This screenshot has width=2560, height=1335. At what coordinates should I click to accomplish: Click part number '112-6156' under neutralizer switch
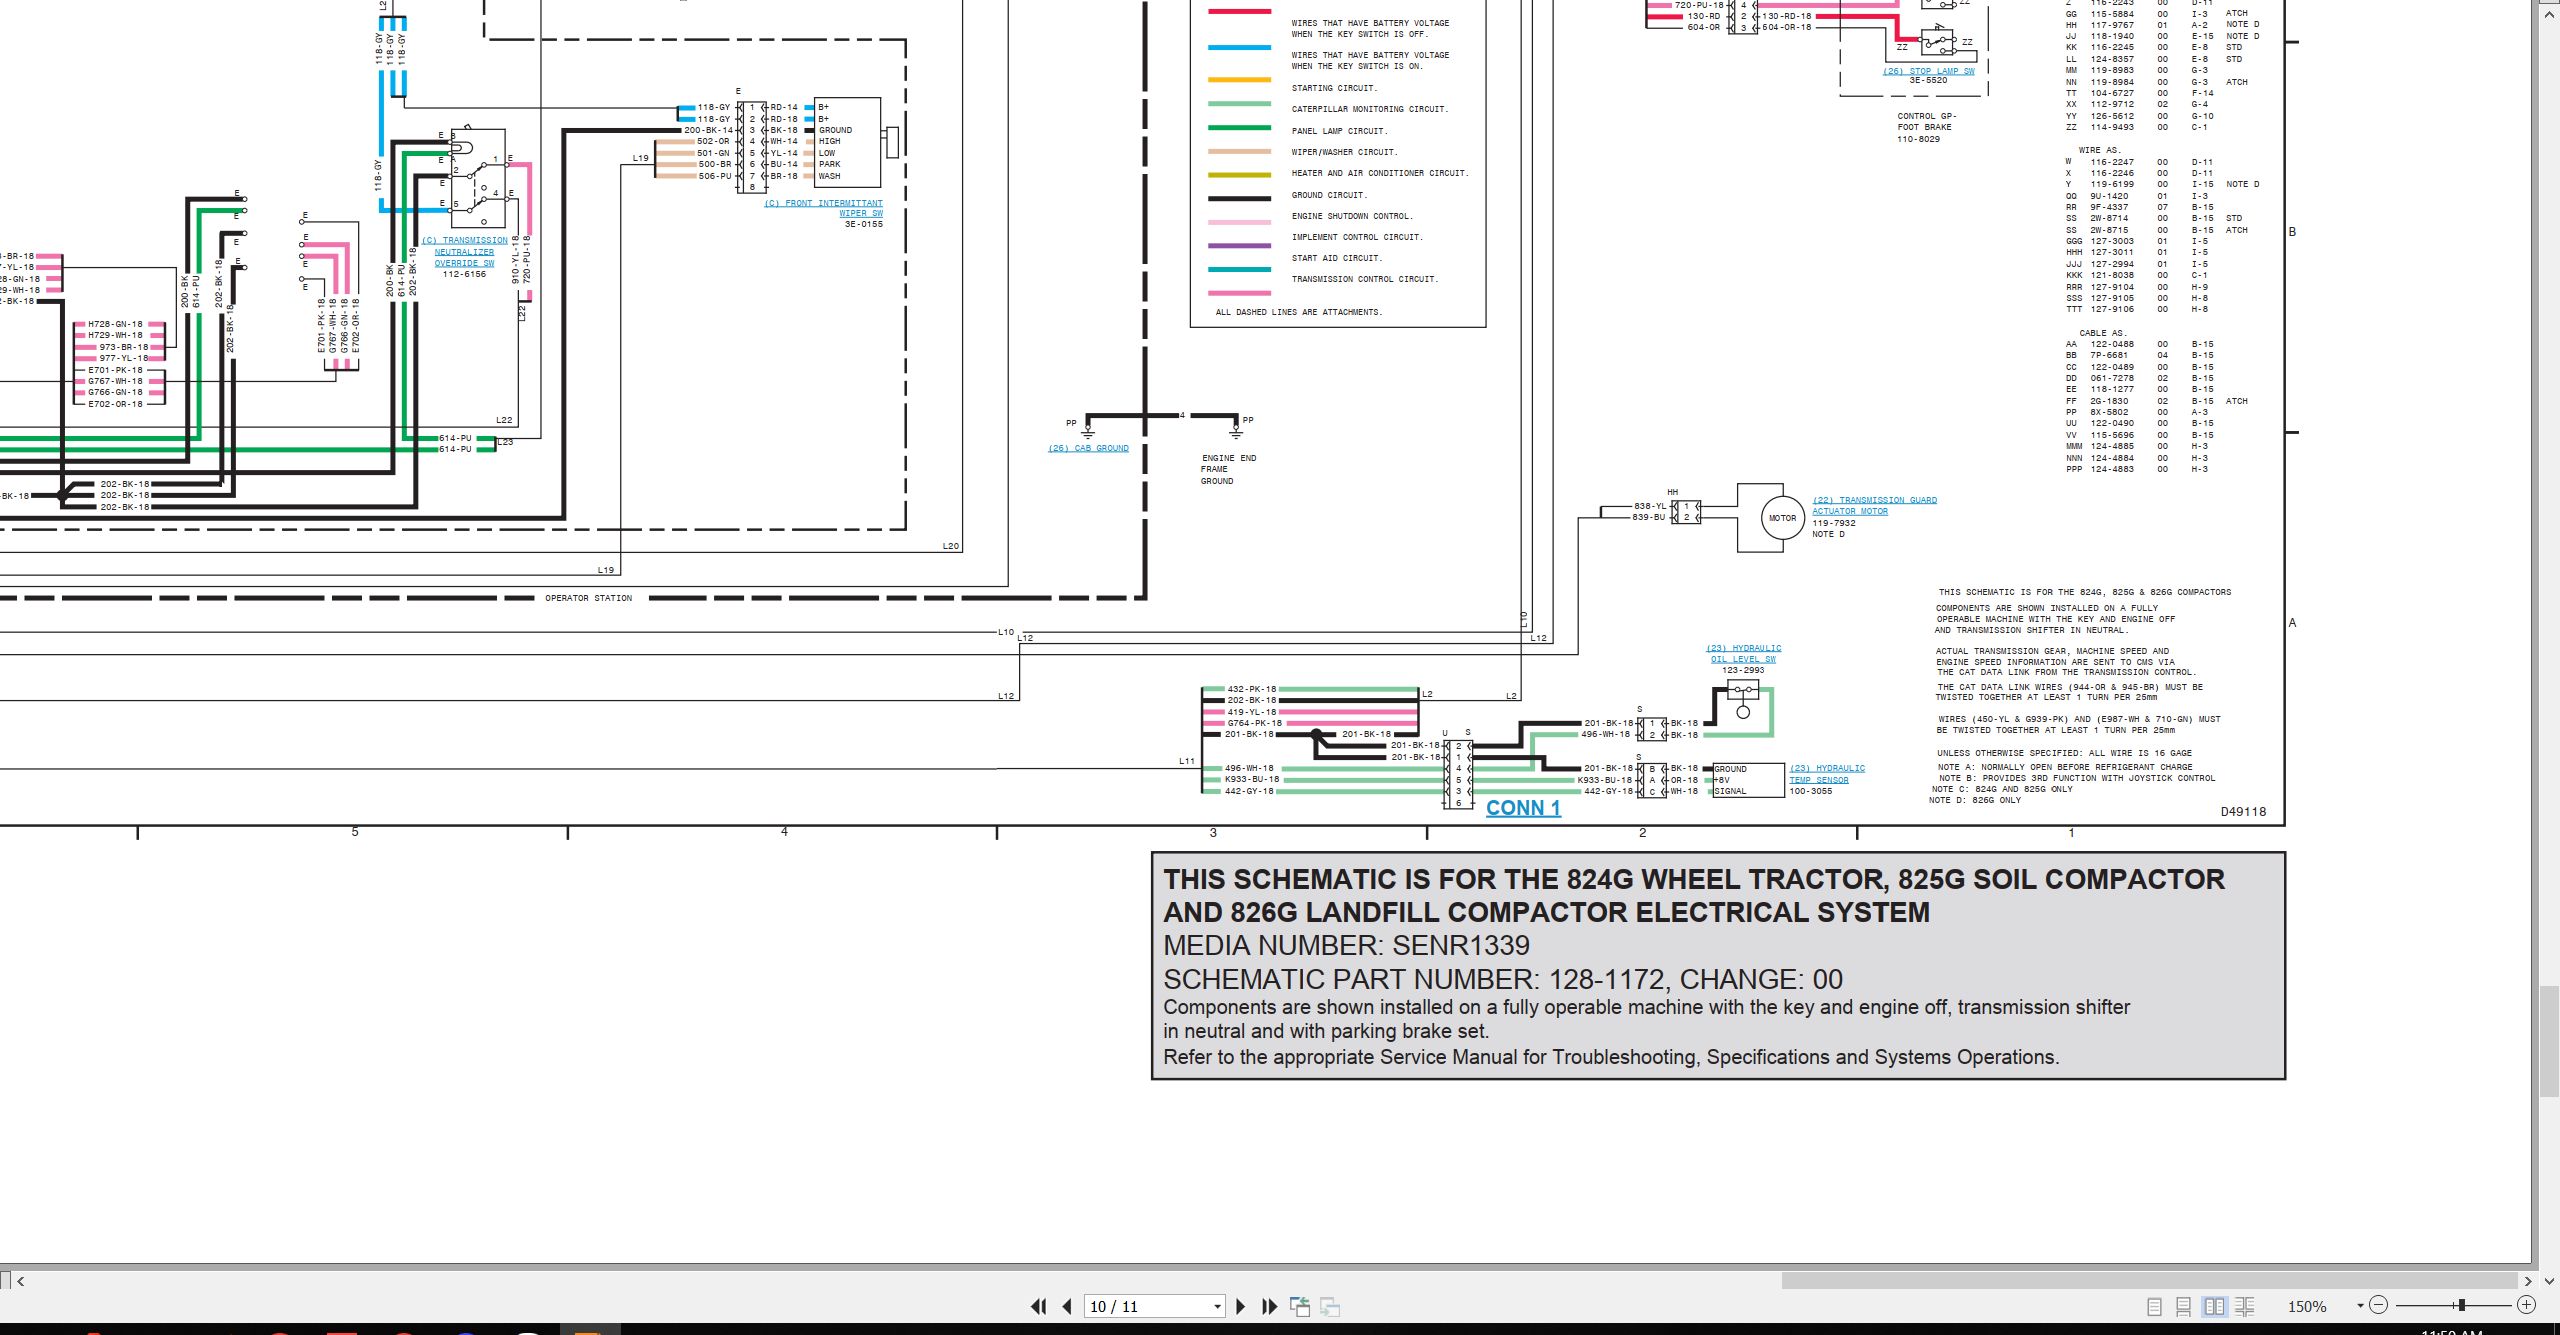pyautogui.click(x=464, y=274)
